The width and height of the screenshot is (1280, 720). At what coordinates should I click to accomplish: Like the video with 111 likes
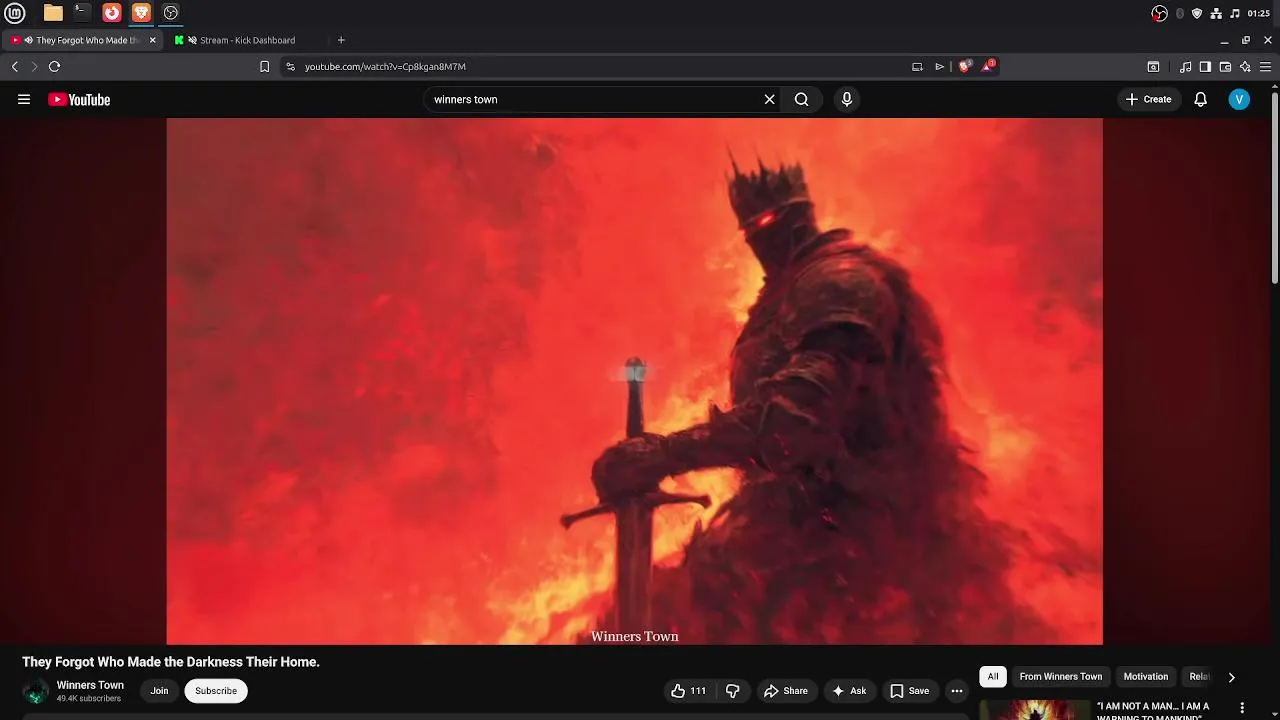(x=688, y=691)
